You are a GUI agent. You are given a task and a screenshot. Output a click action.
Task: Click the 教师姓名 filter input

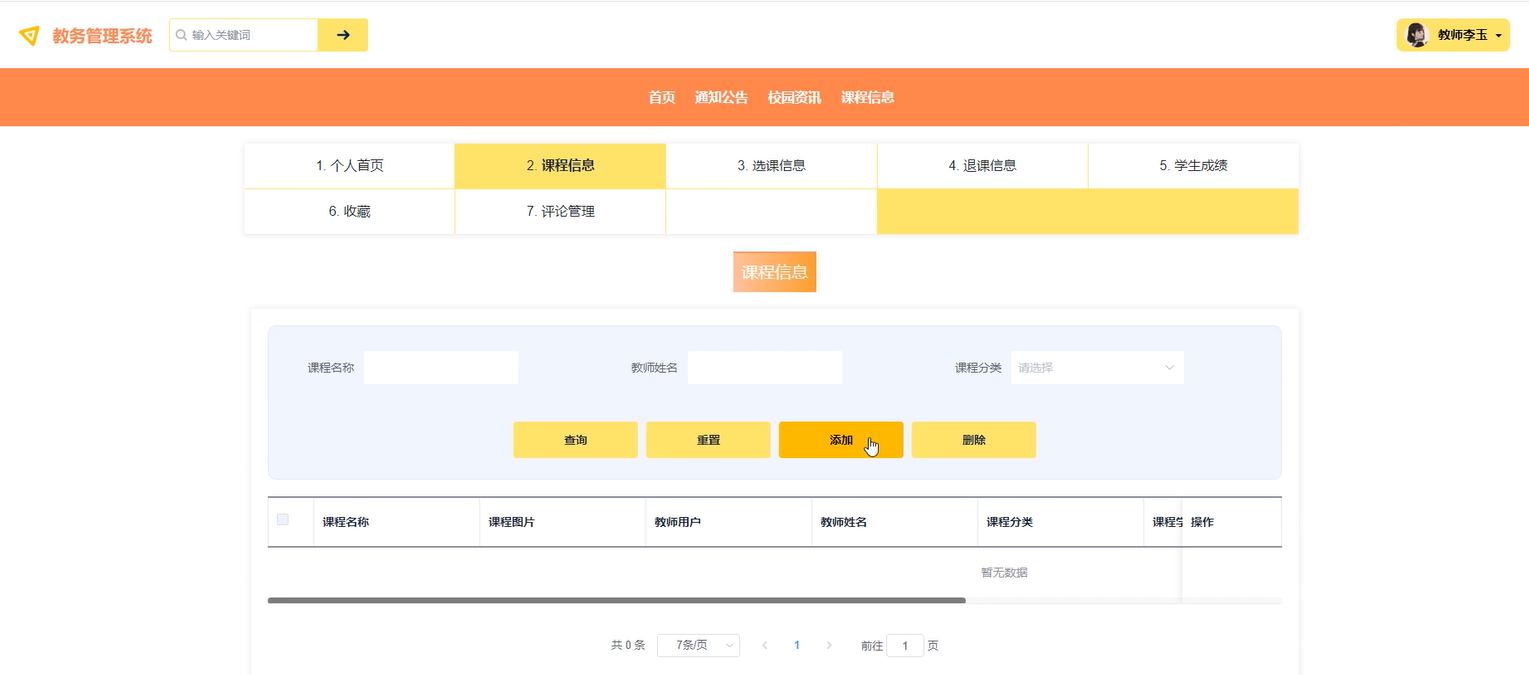[x=765, y=368]
